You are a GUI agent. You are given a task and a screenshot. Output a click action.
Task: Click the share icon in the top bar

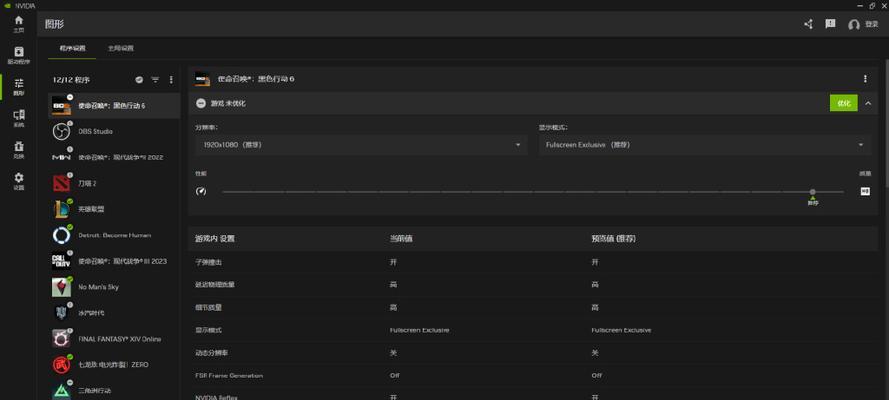pos(808,24)
